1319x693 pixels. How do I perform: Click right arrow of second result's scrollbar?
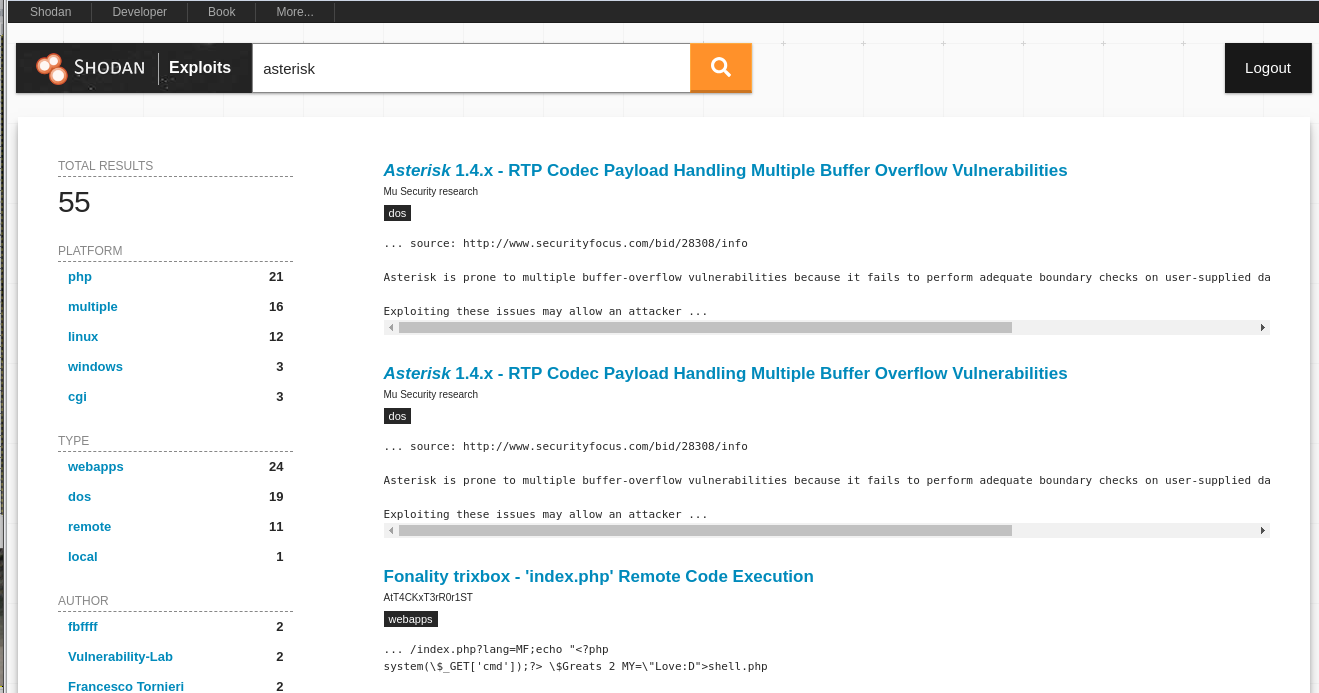click(1262, 530)
